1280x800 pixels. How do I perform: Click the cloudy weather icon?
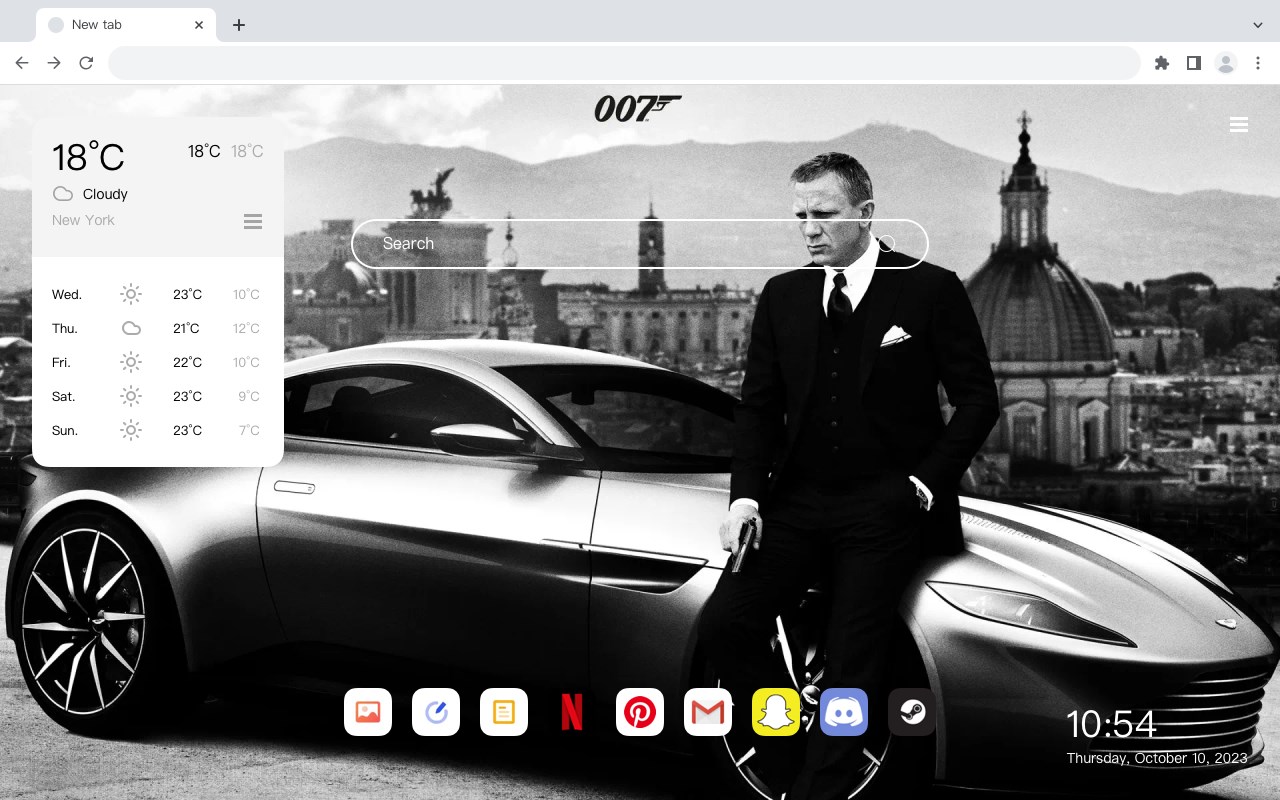click(63, 194)
